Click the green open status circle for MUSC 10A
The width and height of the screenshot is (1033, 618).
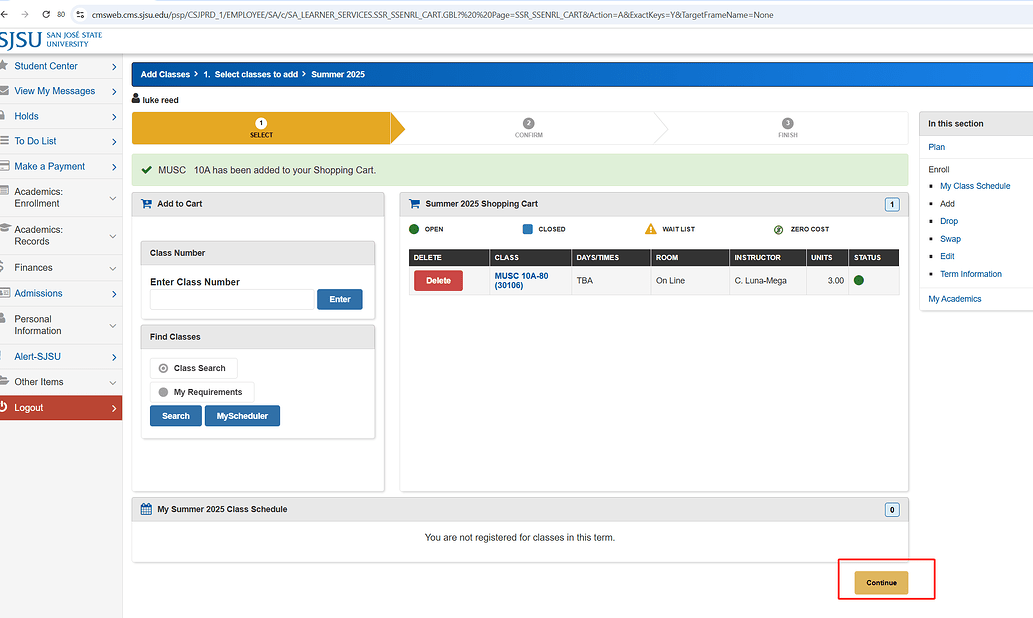pos(858,280)
